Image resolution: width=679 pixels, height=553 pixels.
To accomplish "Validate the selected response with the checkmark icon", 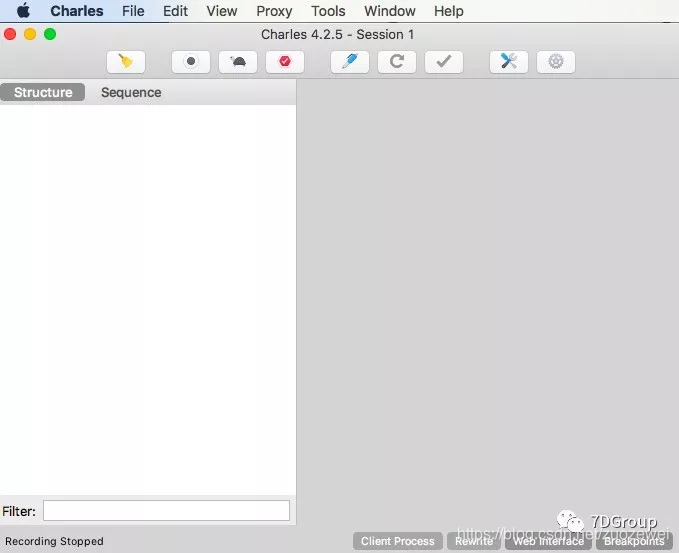I will click(x=444, y=62).
